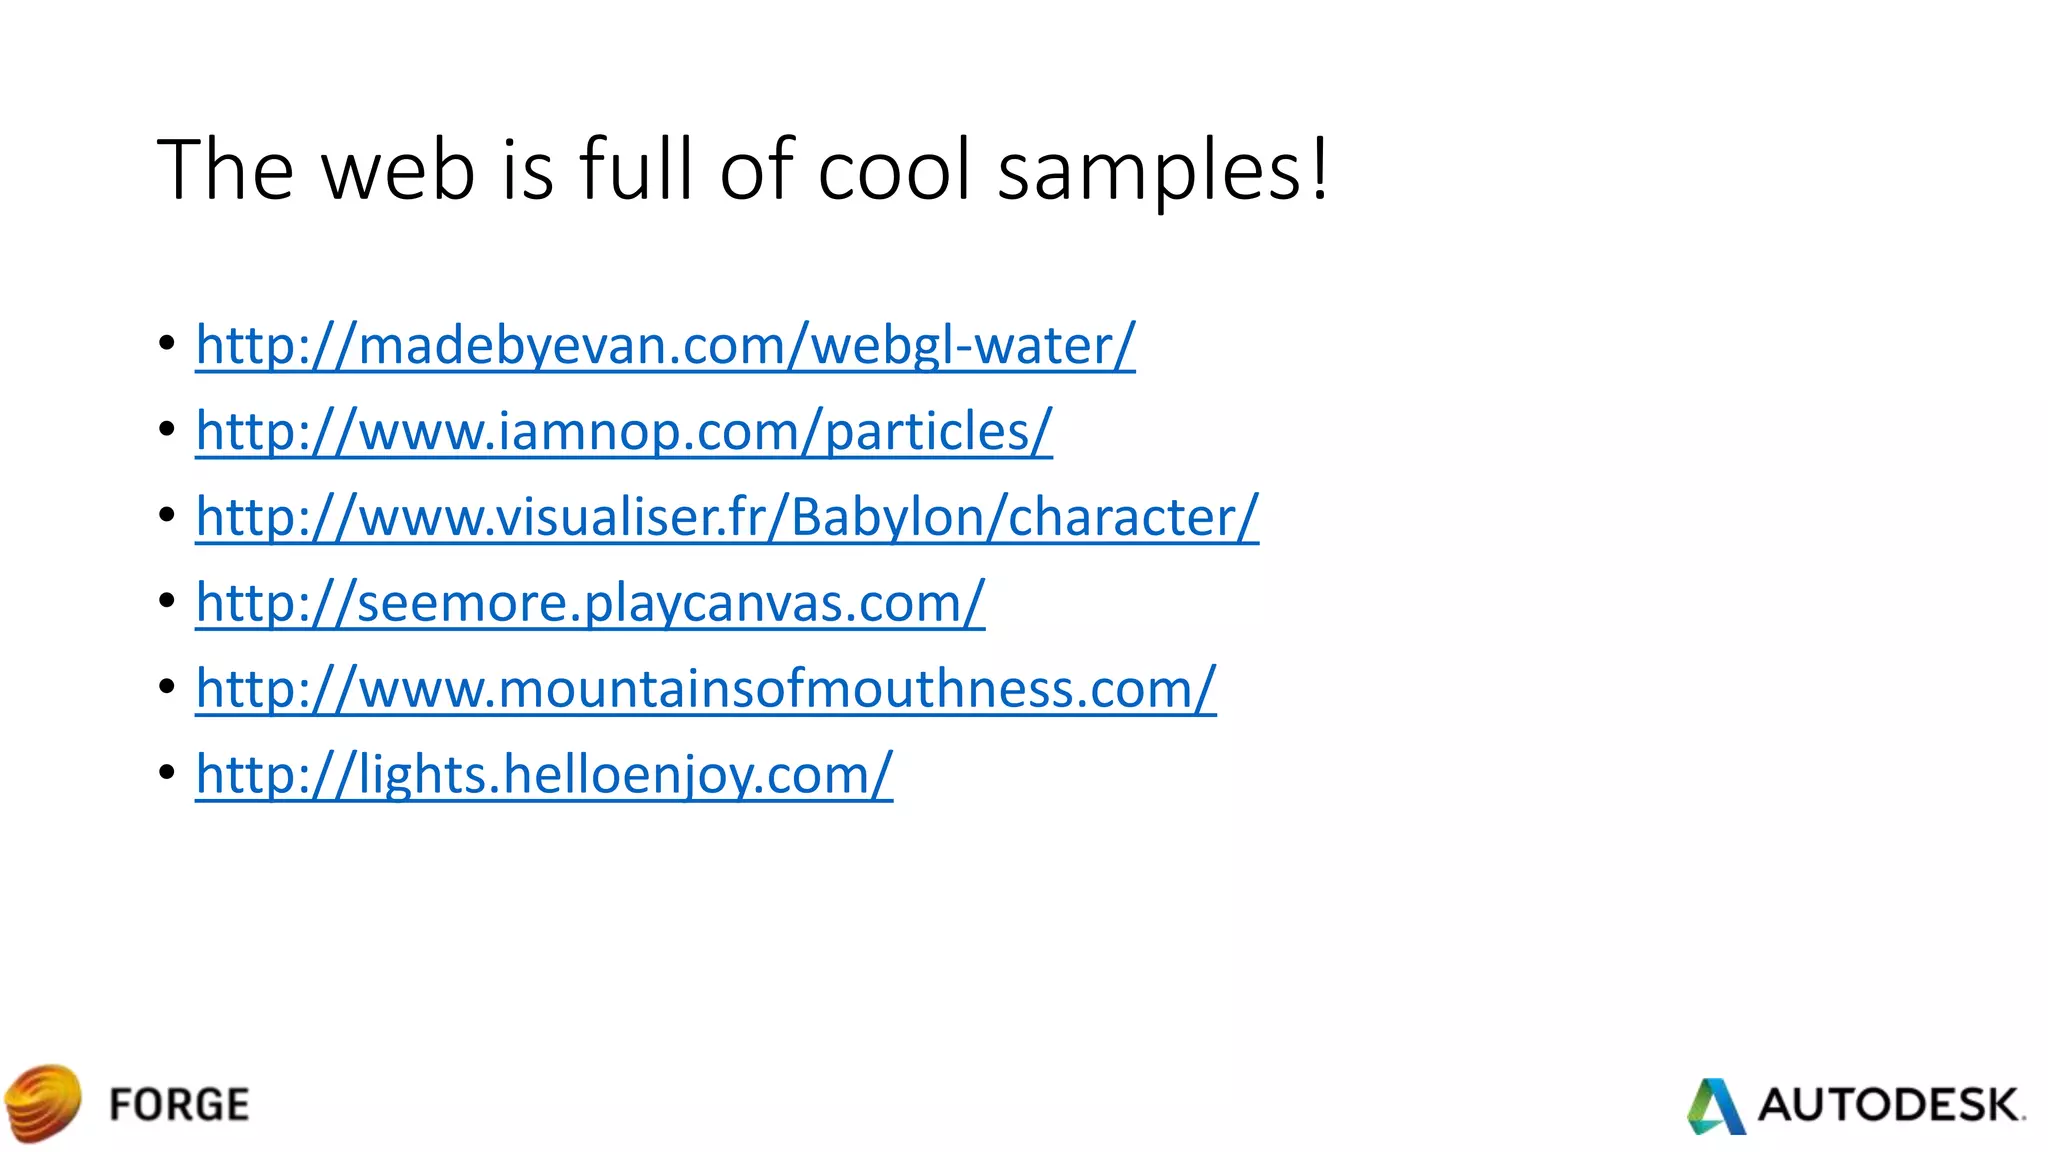Click the bullet before the visualiser.fr link
The height and width of the screenshot is (1152, 2048).
(x=167, y=516)
